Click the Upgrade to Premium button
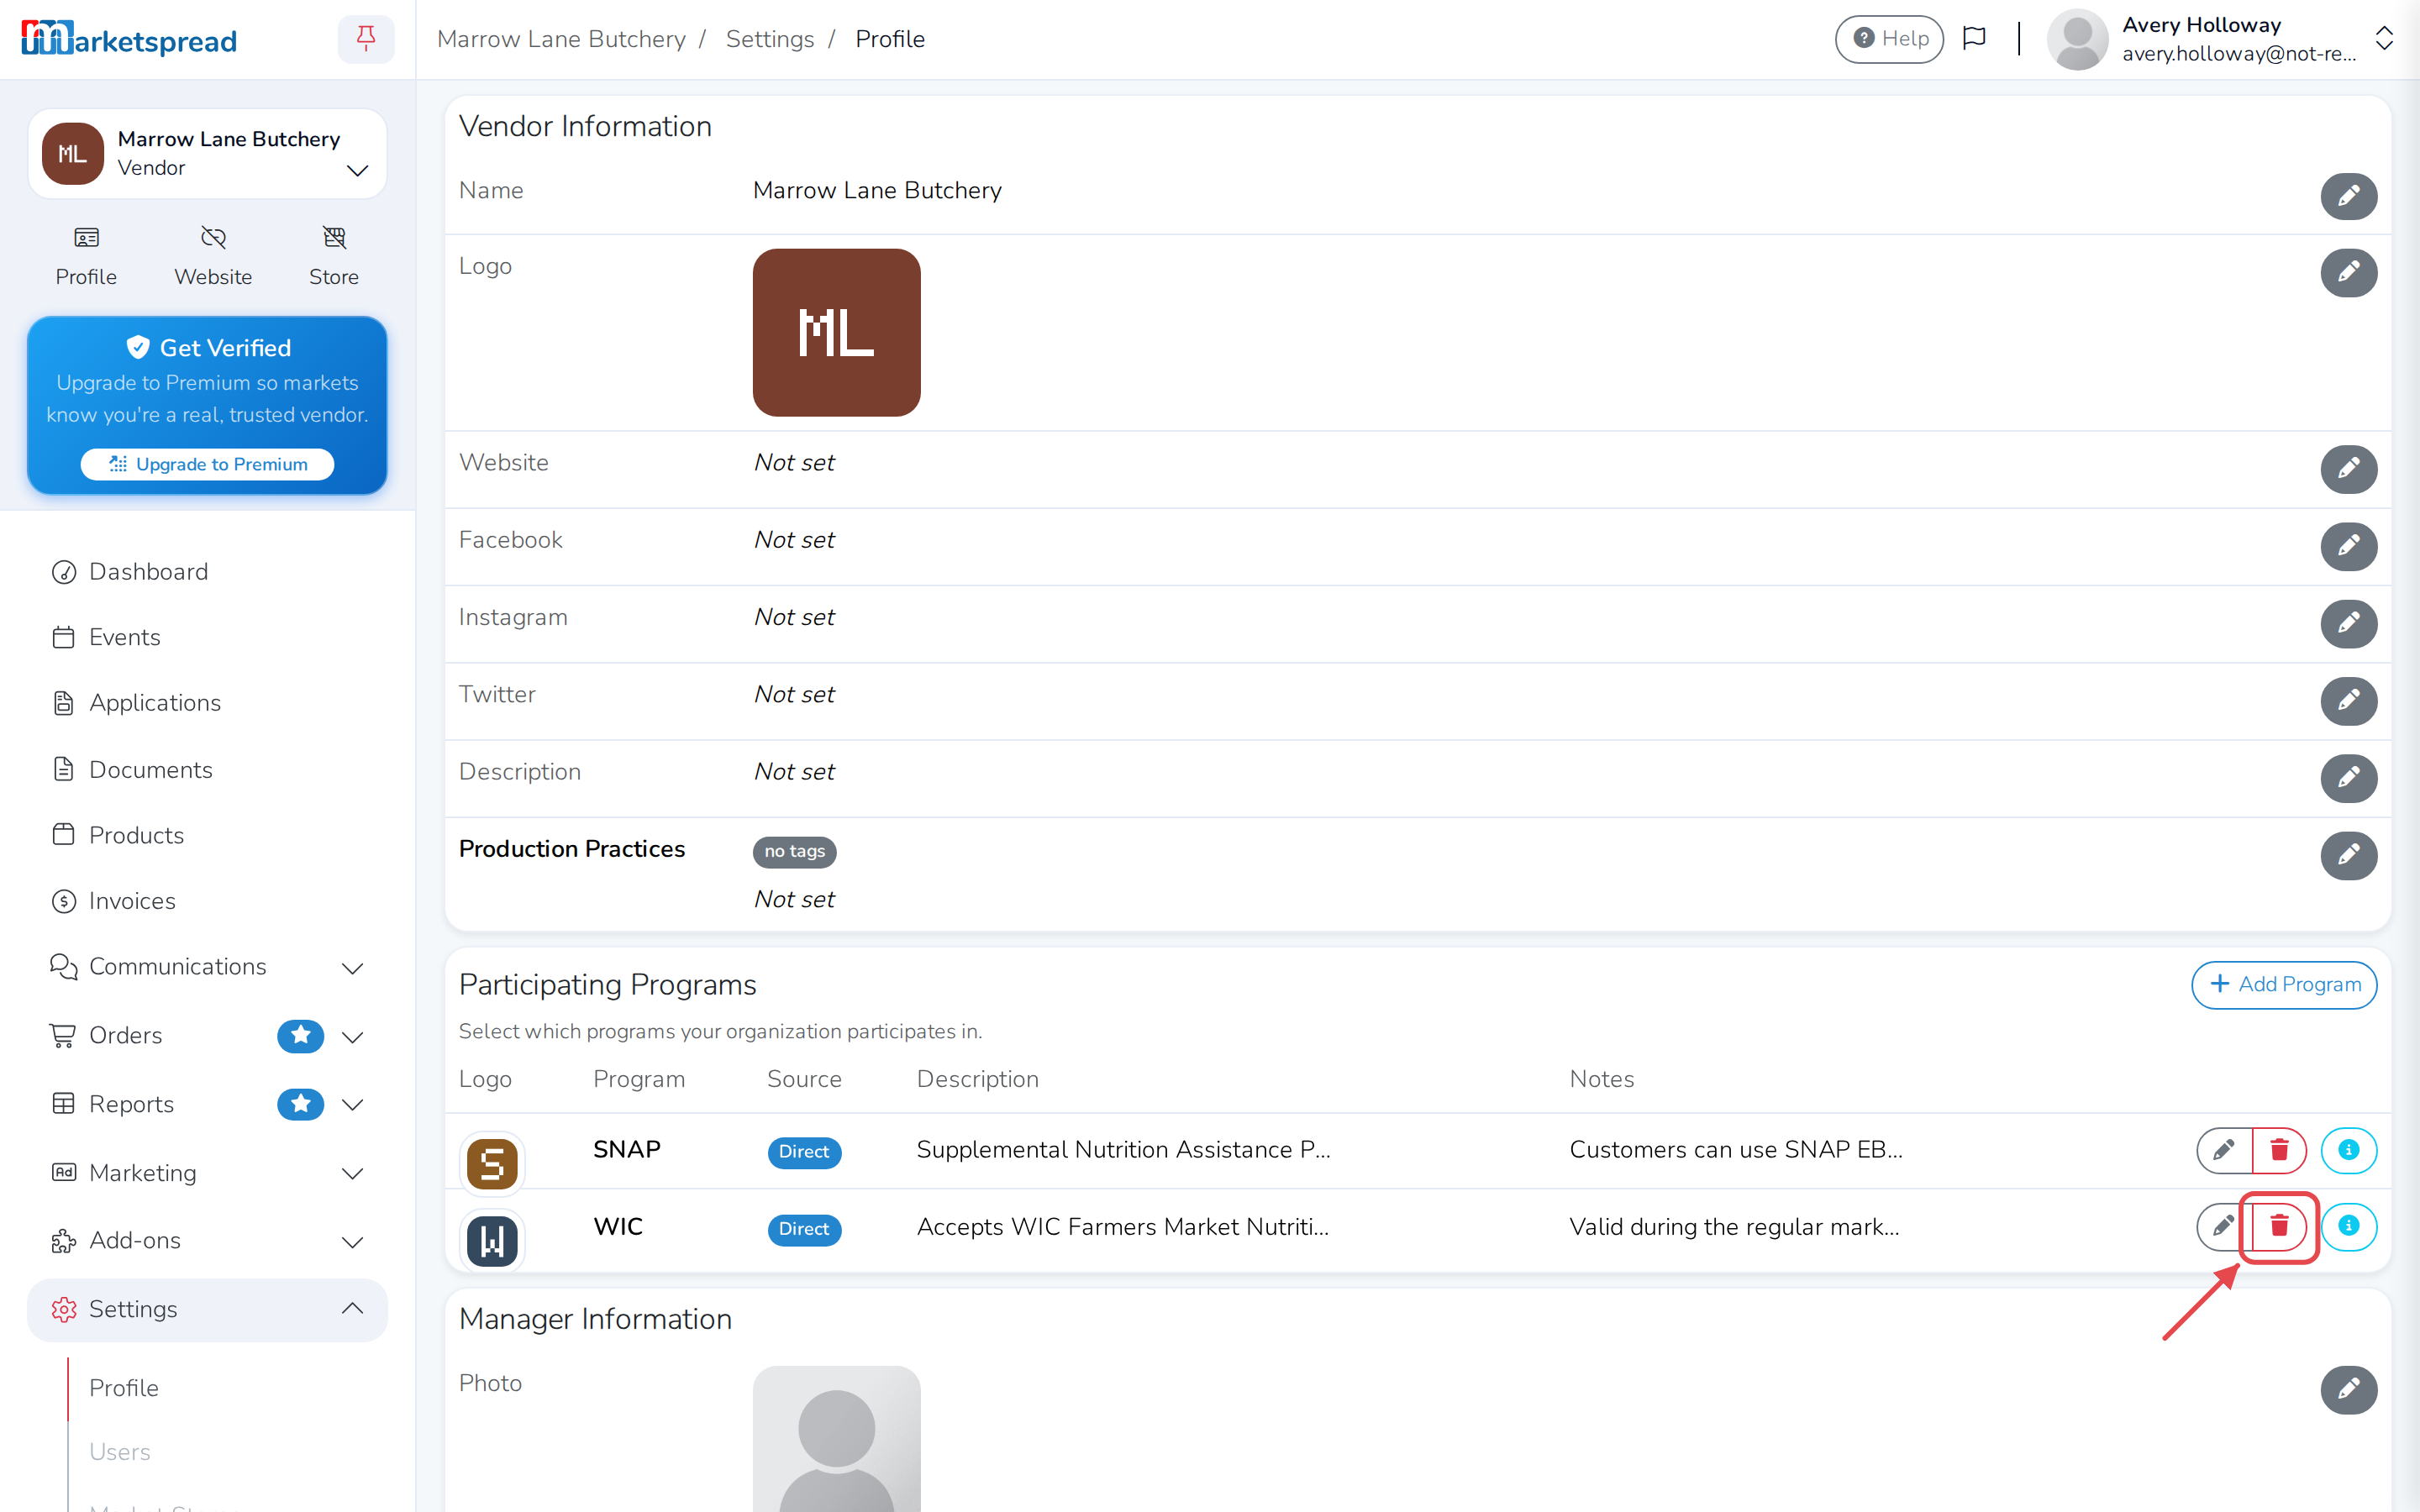Screen dimensions: 2420x1512 point(207,464)
